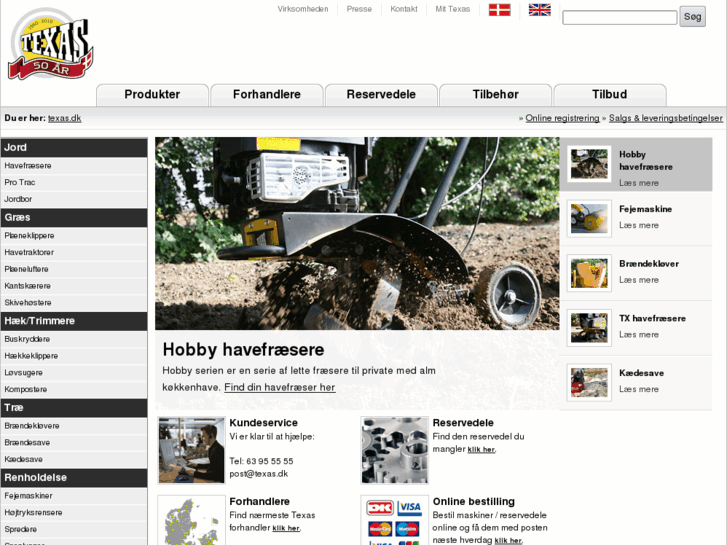Viewport: 727px width, 545px height.
Task: Click the MasterCard logo
Action: click(380, 529)
